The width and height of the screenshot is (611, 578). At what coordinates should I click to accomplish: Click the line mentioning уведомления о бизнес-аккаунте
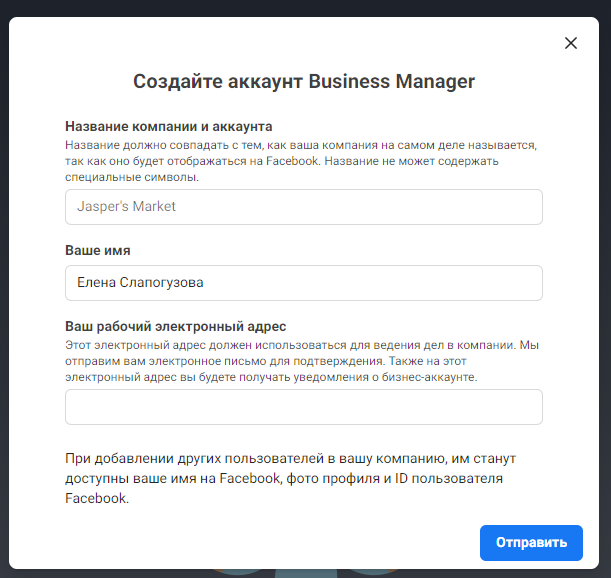point(270,377)
